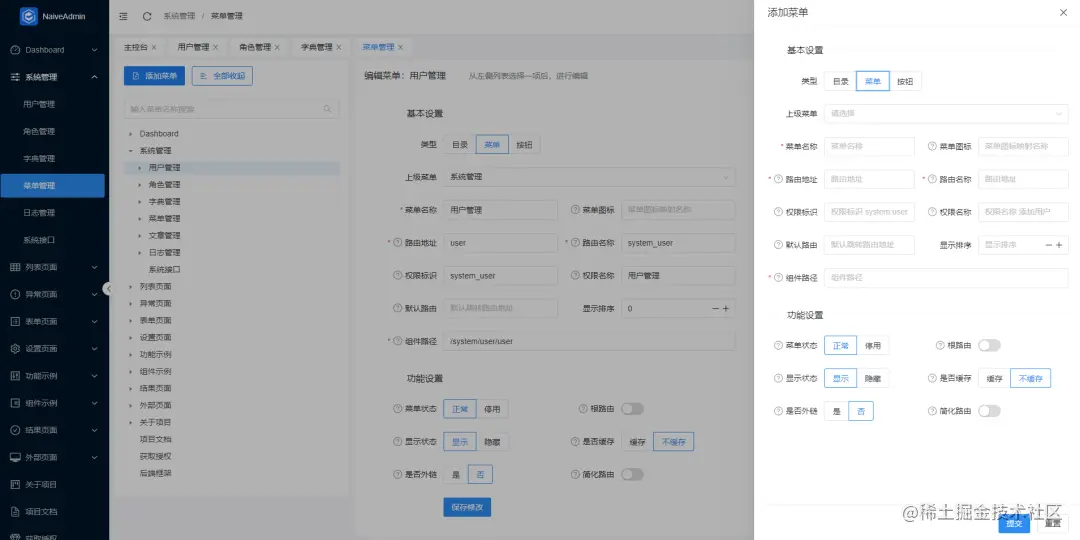Switch to the 角色管理 tab
Screen dimensions: 1080x540
pos(255,48)
